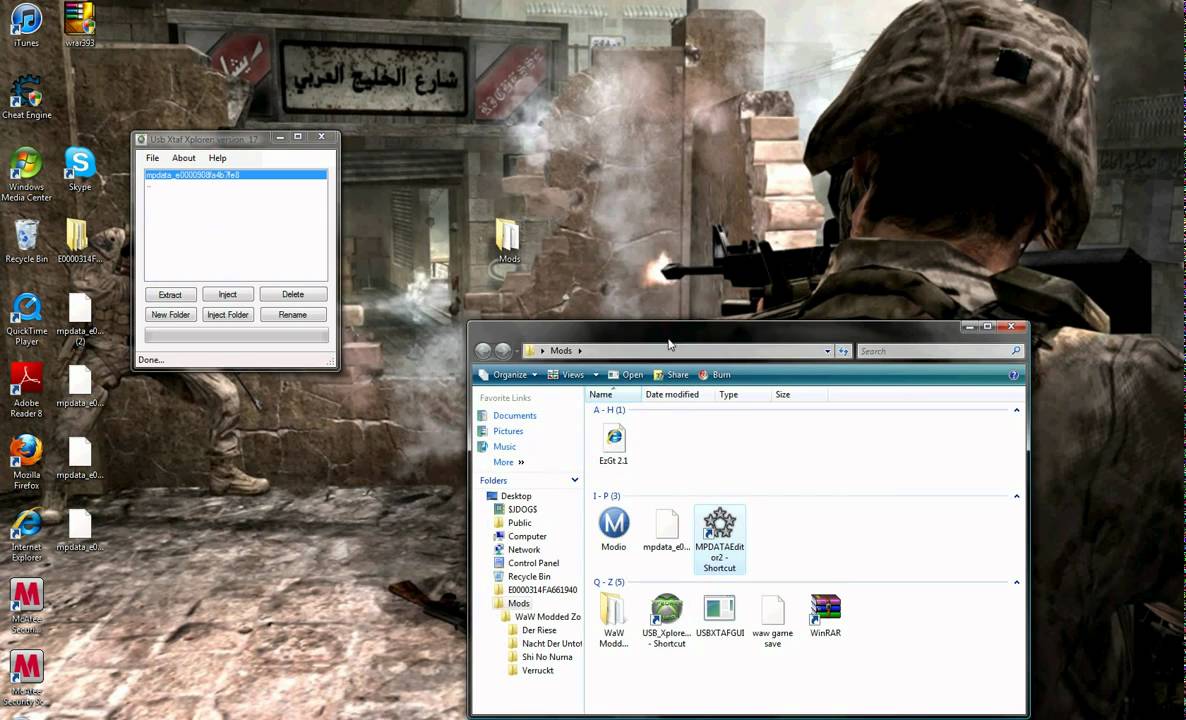Open the iTunes desktop icon
This screenshot has height=720, width=1186.
(26, 24)
